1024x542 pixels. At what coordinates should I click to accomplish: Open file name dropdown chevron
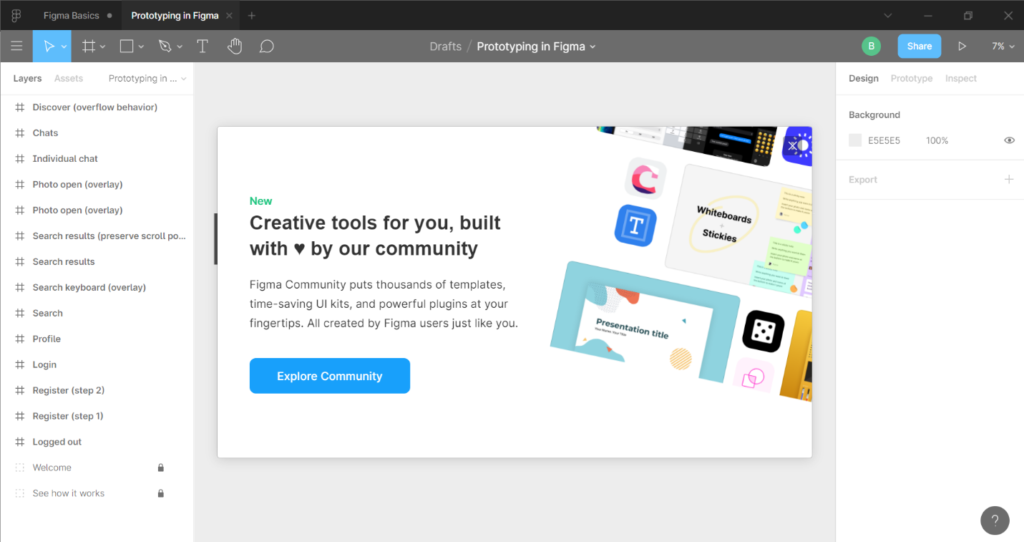pyautogui.click(x=593, y=47)
